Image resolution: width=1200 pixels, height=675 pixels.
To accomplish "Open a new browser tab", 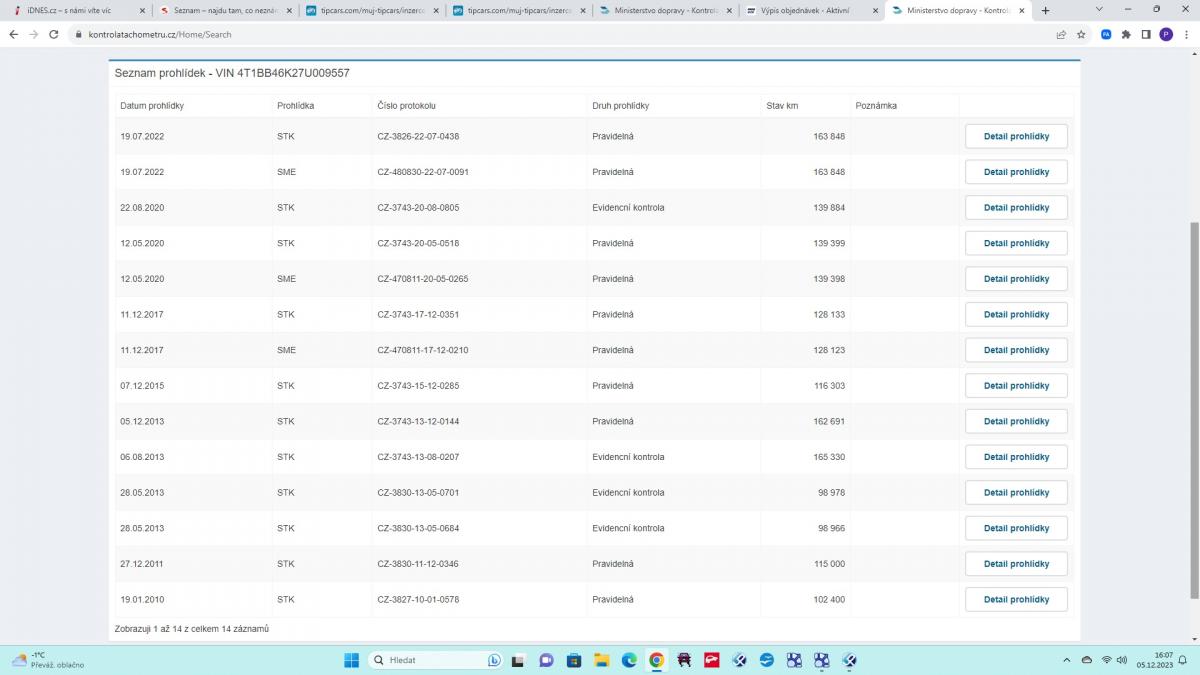I will coord(1046,11).
